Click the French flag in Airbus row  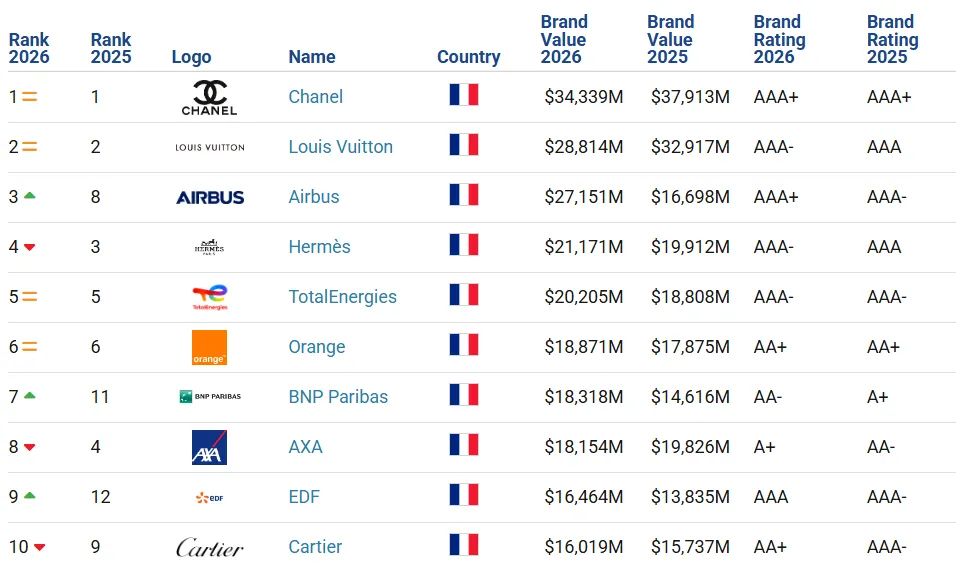point(464,195)
